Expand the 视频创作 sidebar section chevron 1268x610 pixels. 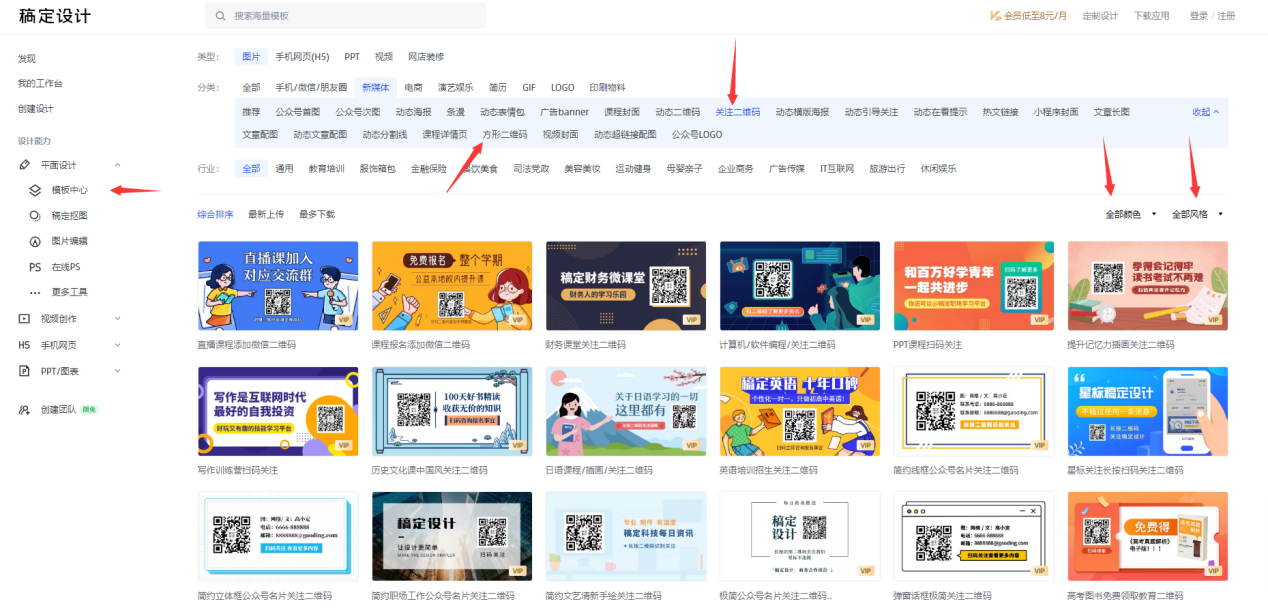tap(117, 319)
